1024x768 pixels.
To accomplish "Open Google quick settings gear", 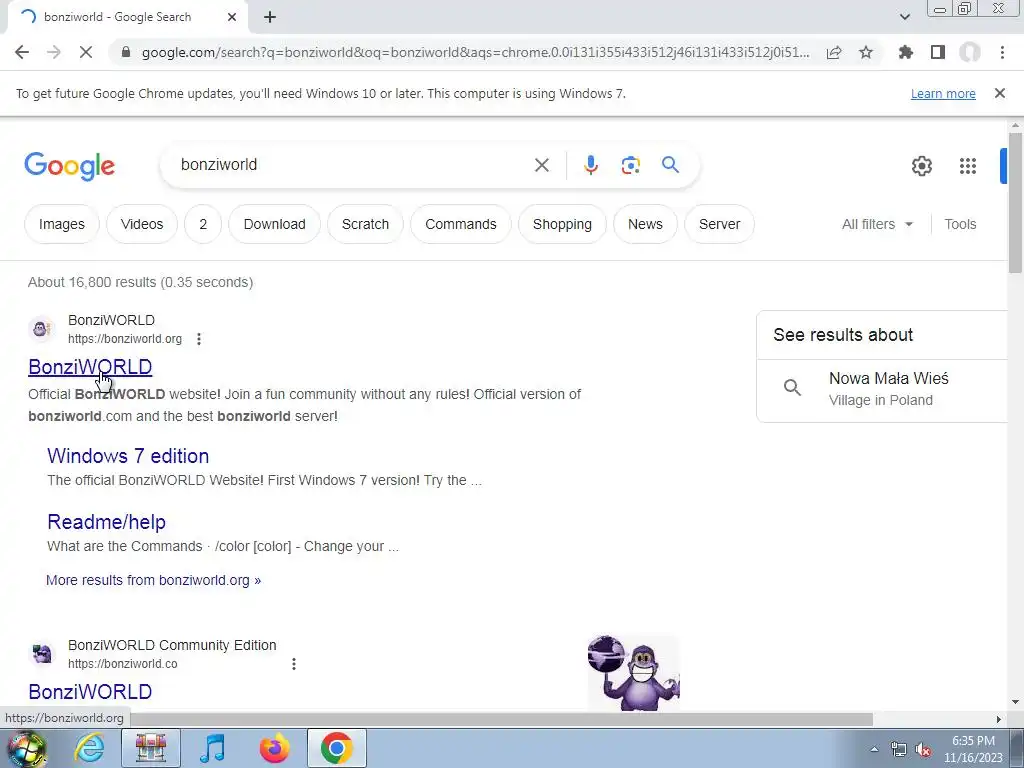I will [921, 166].
